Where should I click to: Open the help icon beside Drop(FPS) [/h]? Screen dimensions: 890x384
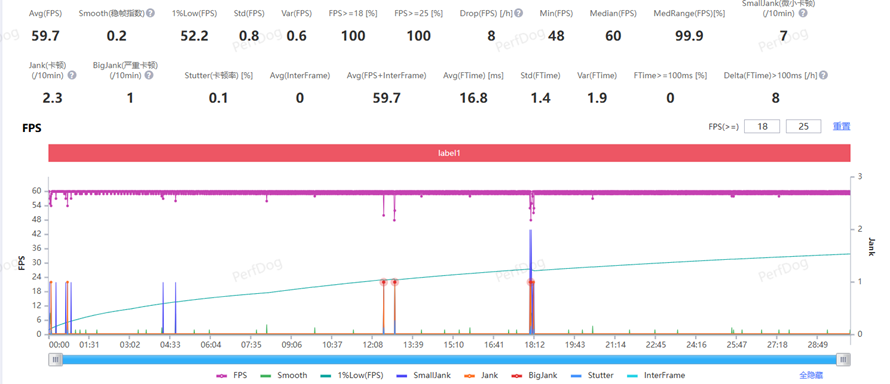(x=518, y=13)
